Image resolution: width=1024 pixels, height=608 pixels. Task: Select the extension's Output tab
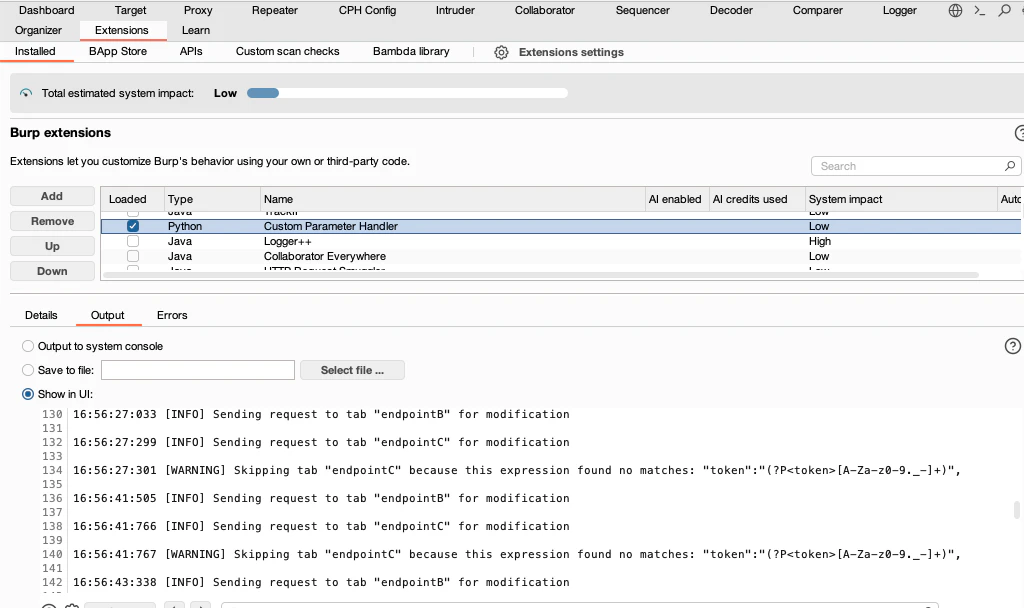point(108,315)
